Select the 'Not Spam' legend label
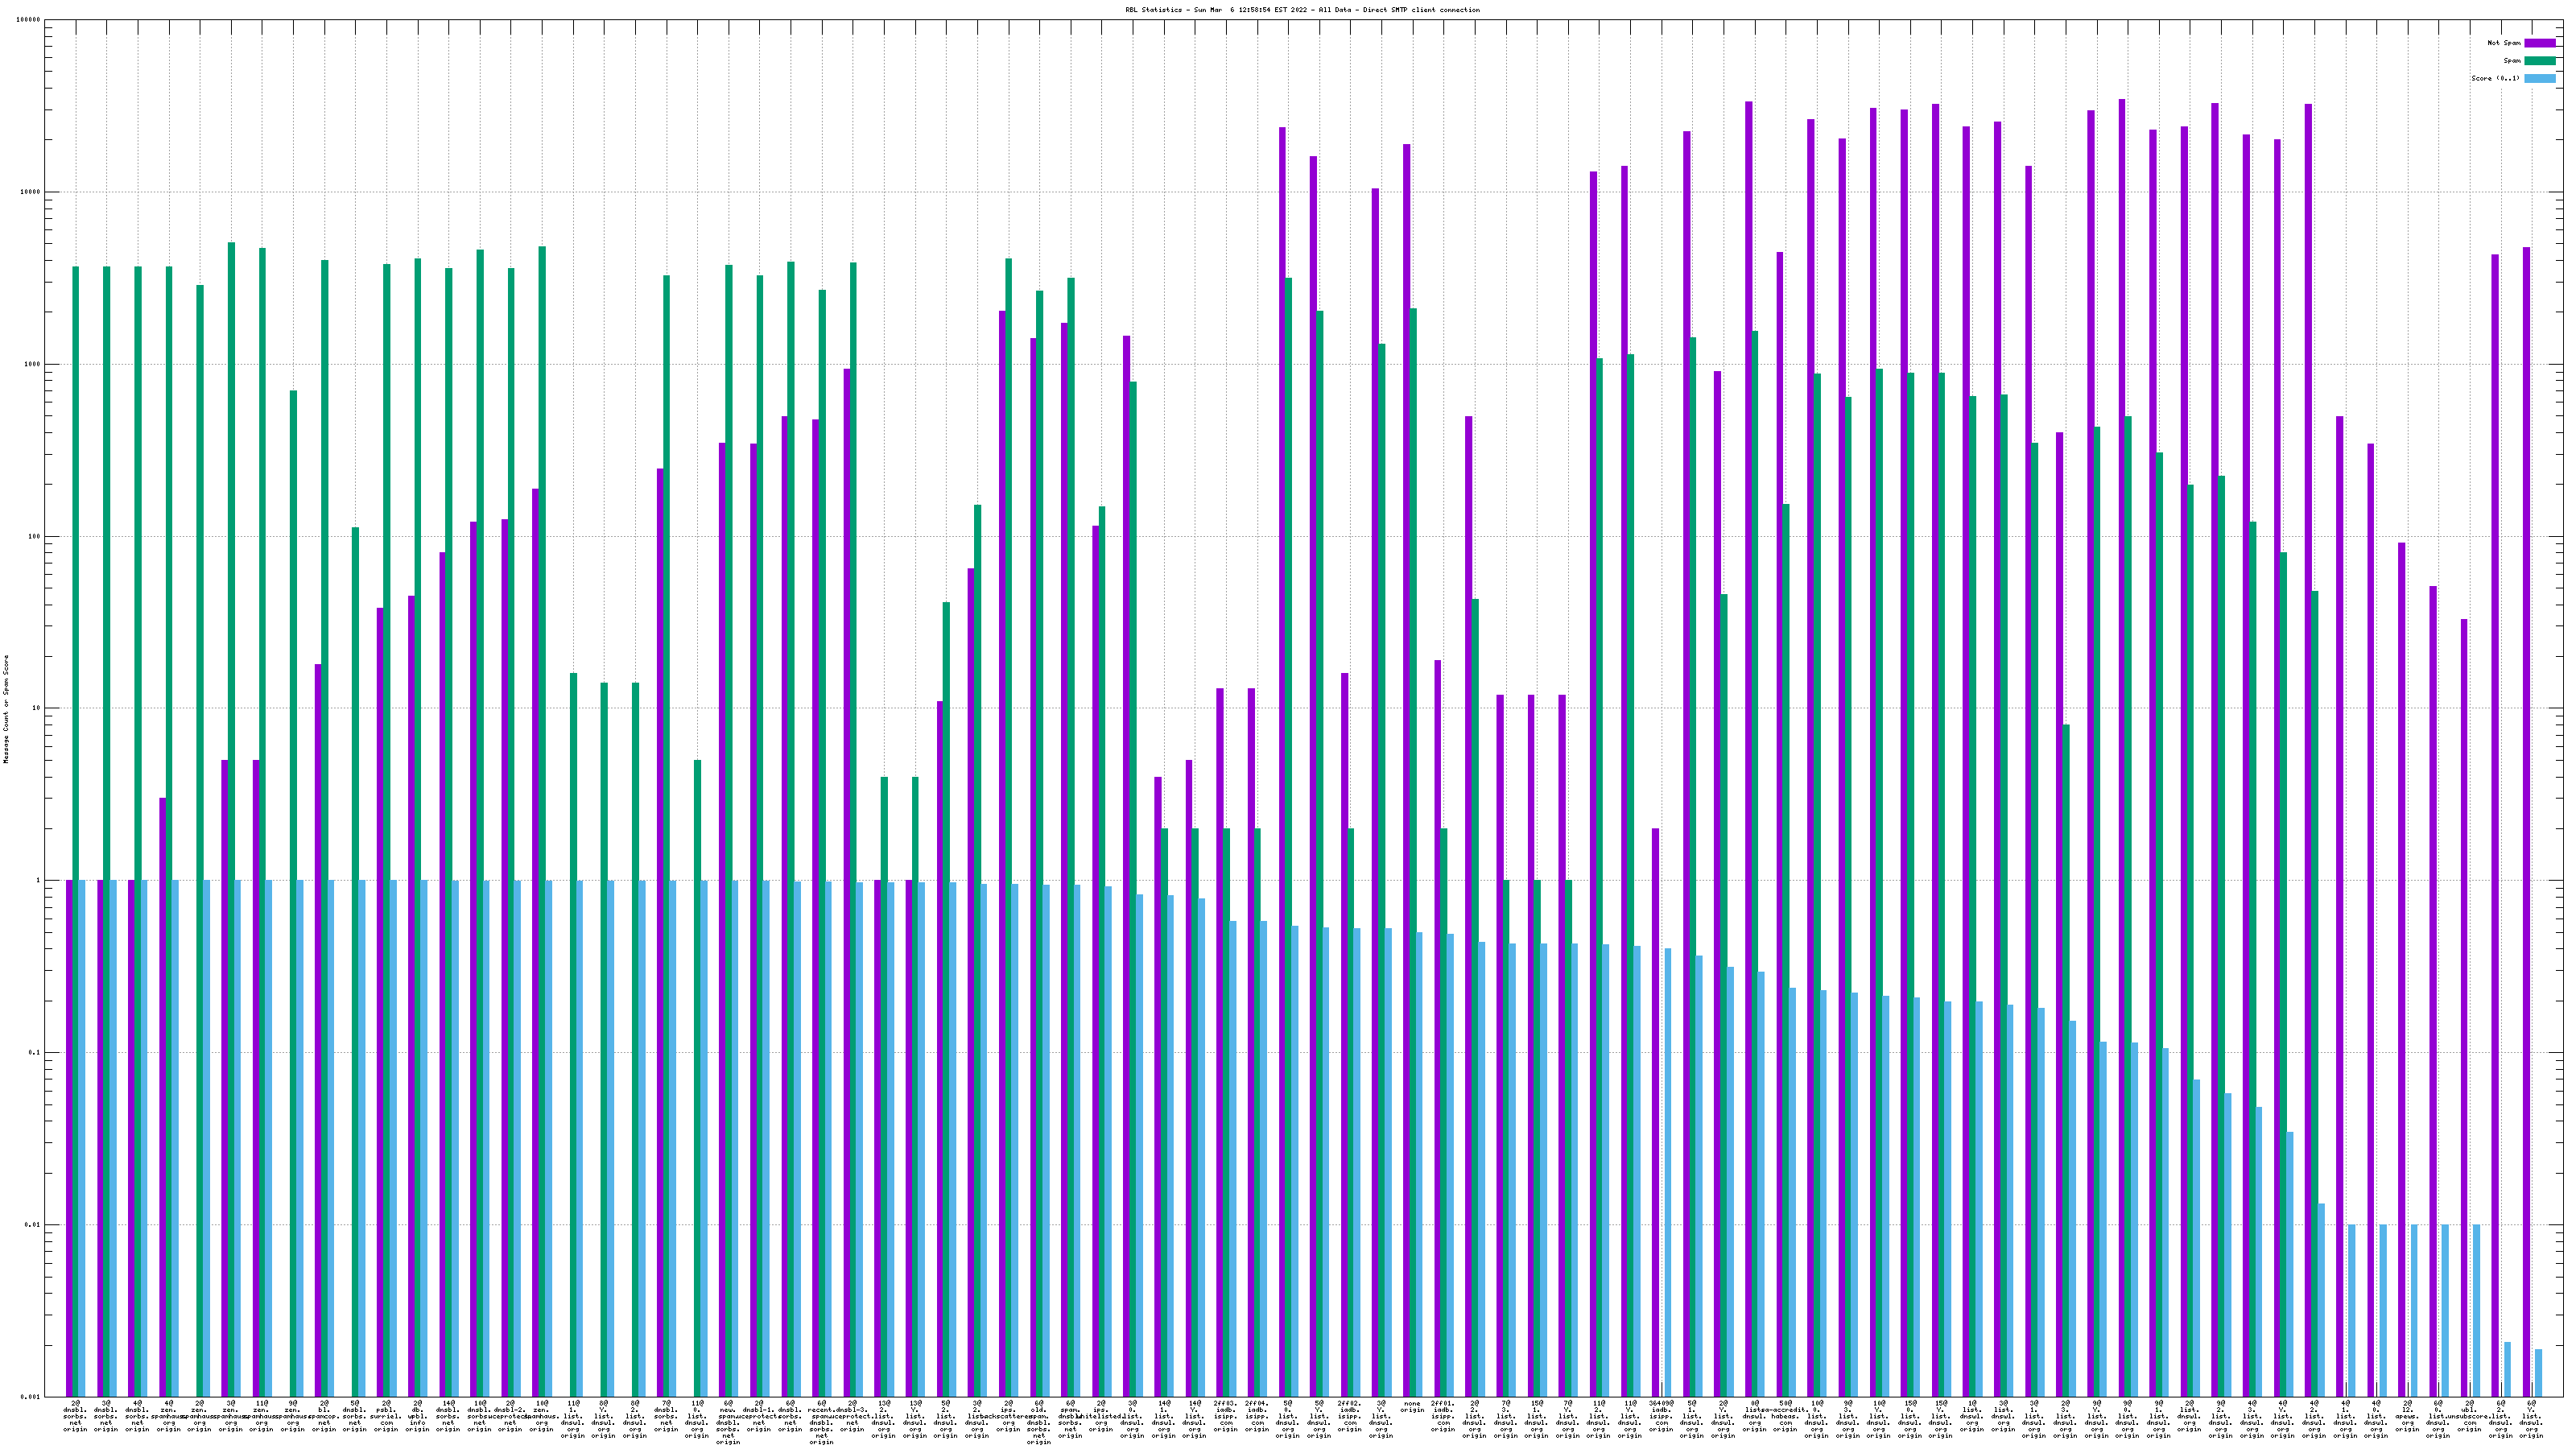 coord(2504,43)
